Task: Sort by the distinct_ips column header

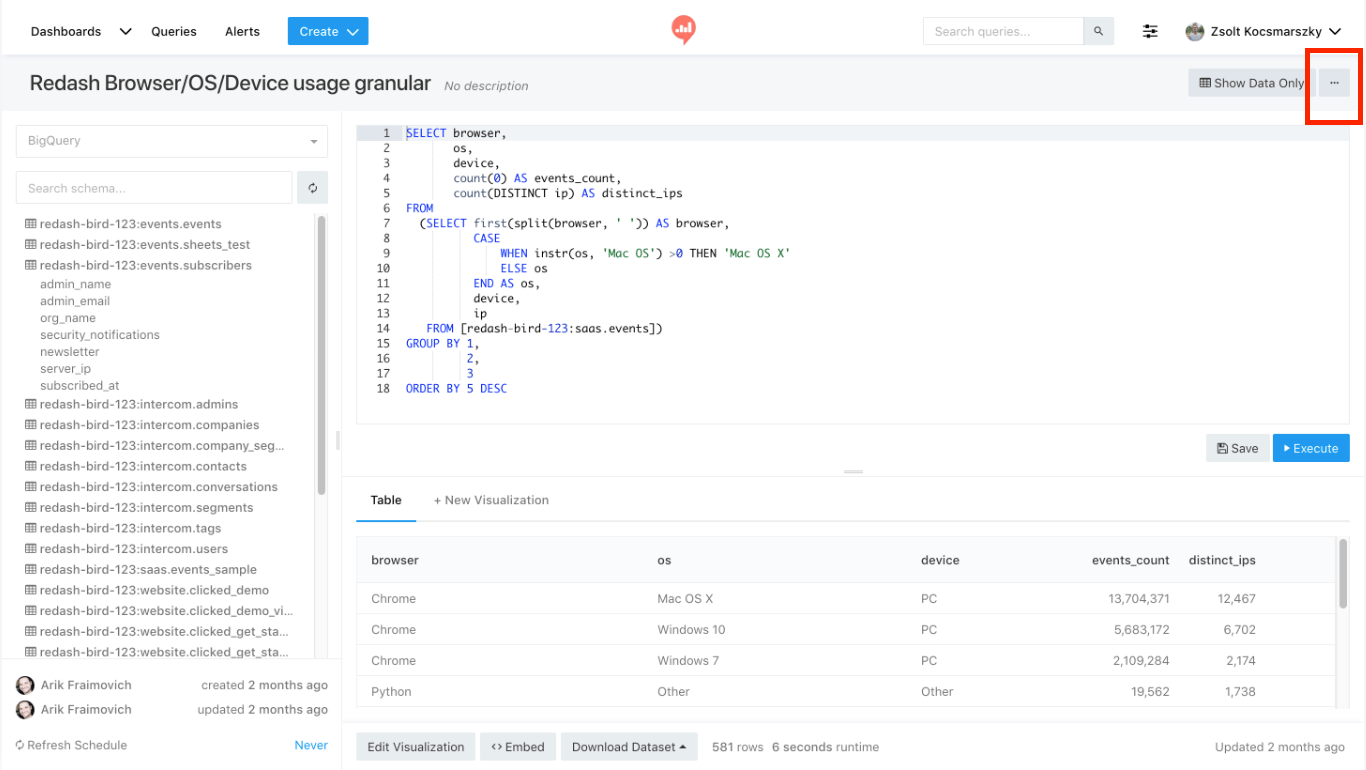Action: [x=1222, y=560]
